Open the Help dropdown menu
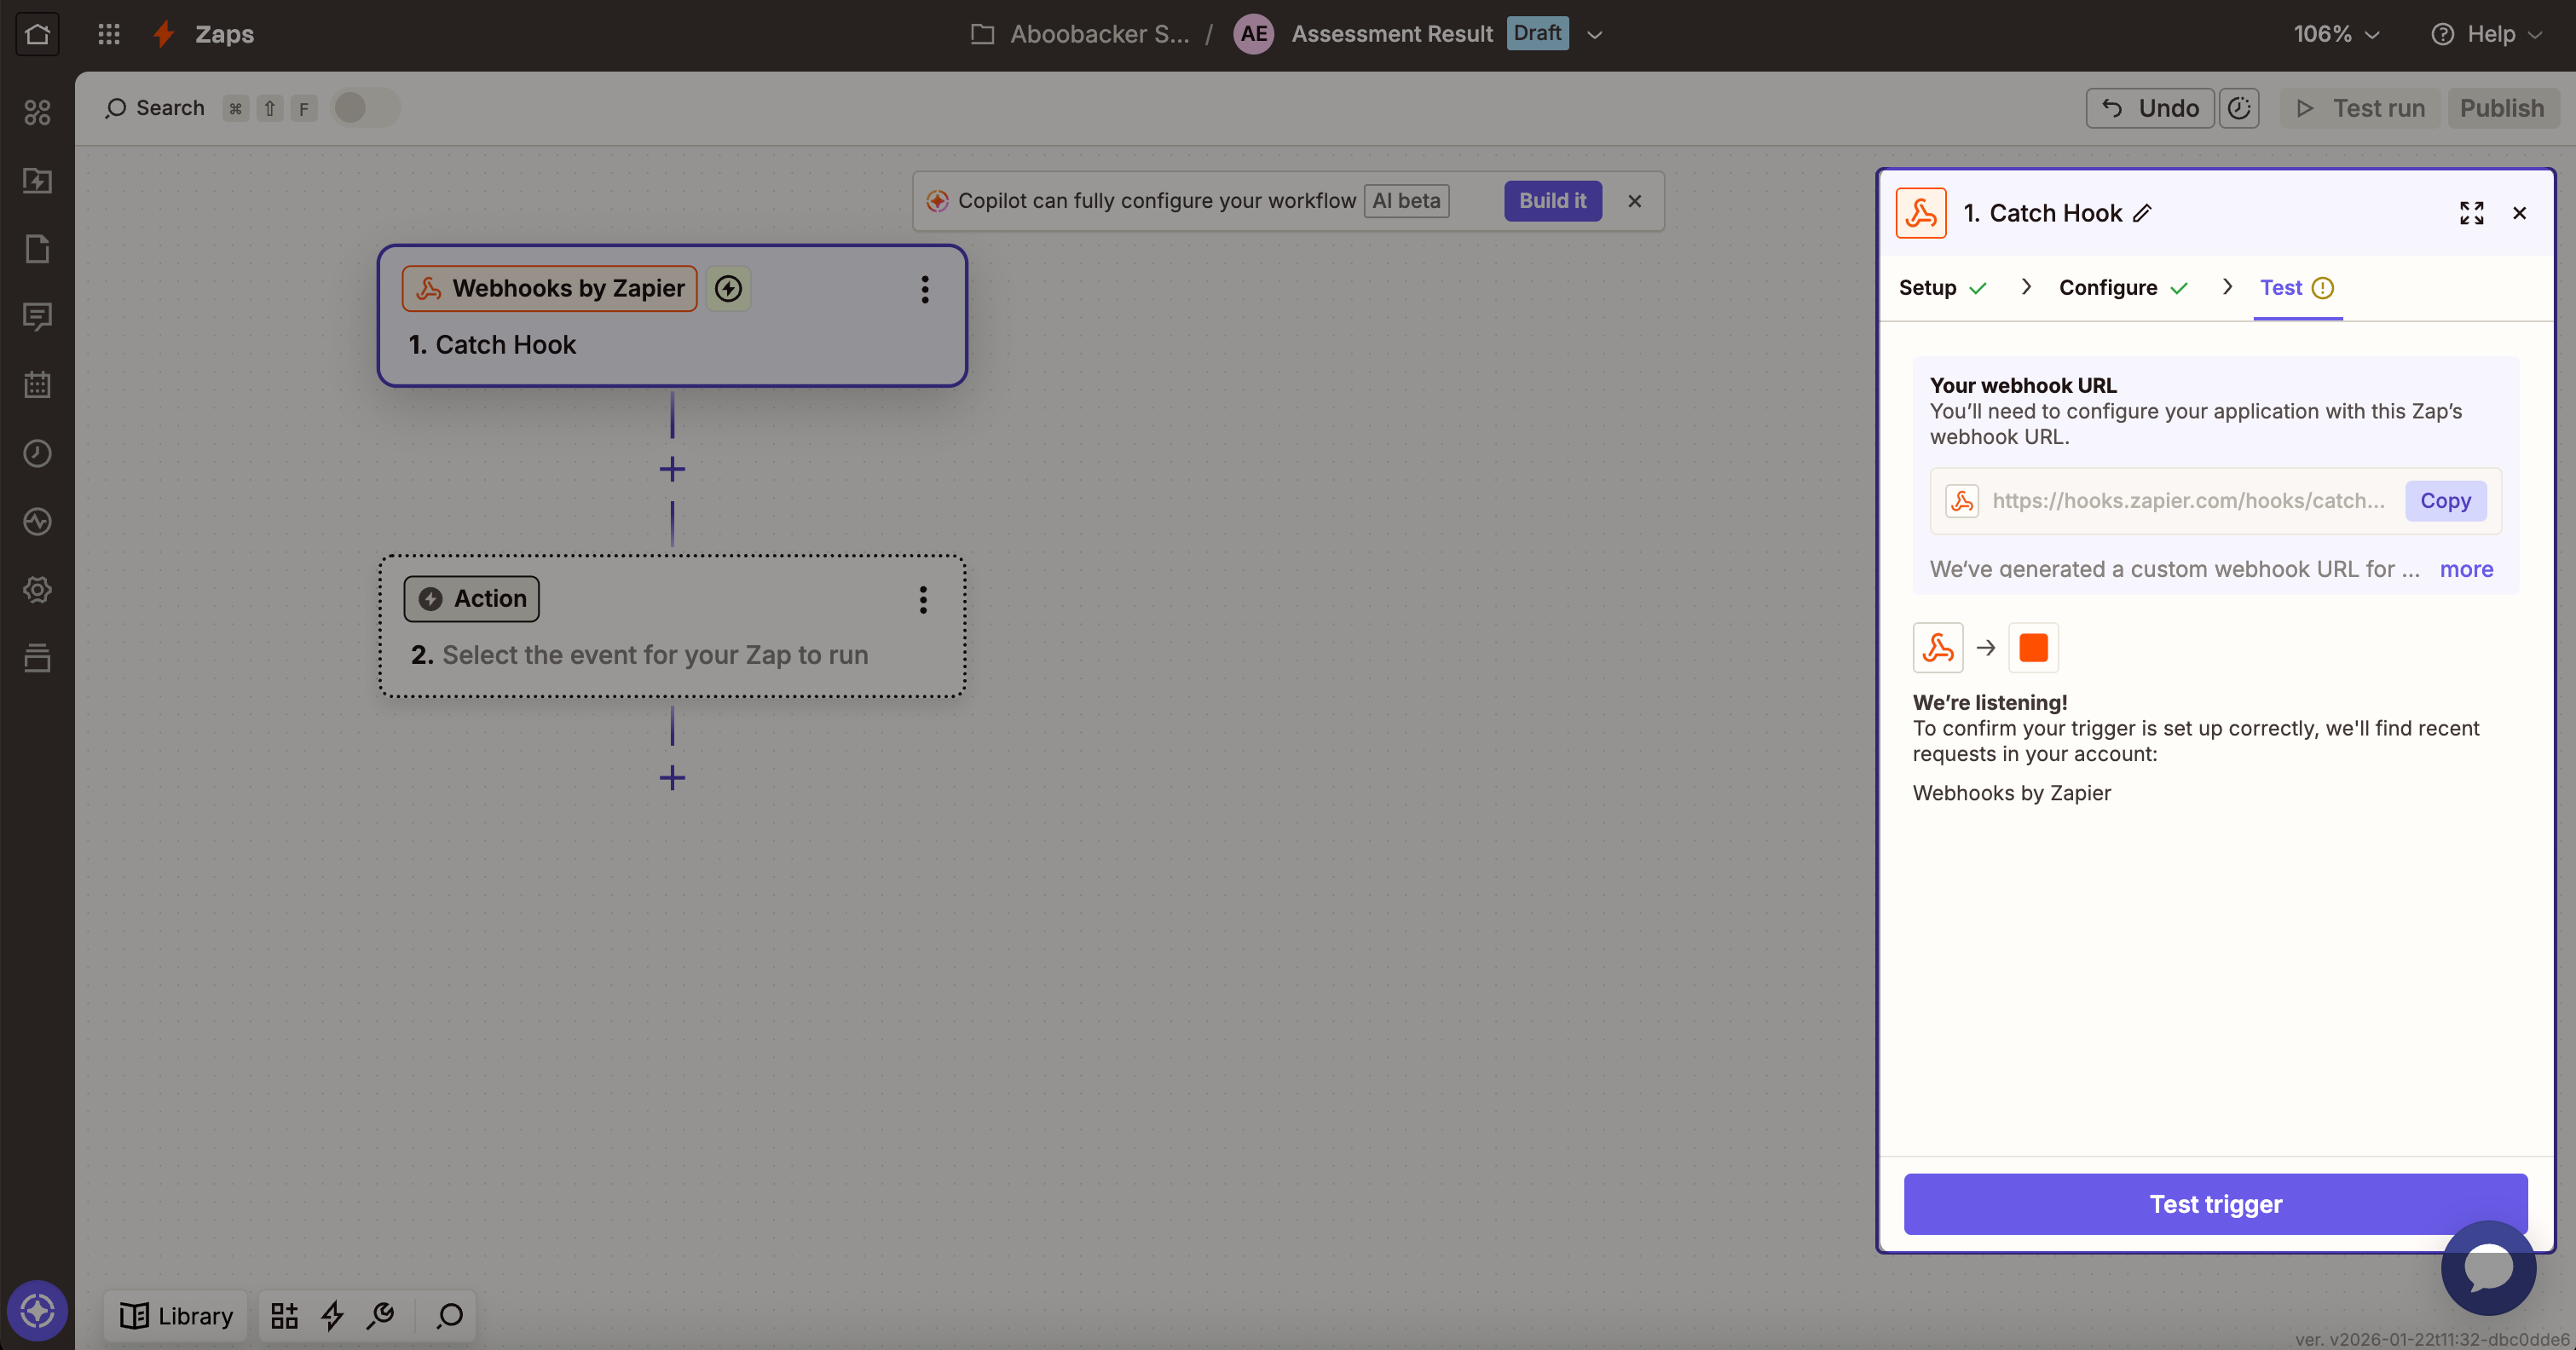This screenshot has height=1350, width=2576. coord(2487,34)
